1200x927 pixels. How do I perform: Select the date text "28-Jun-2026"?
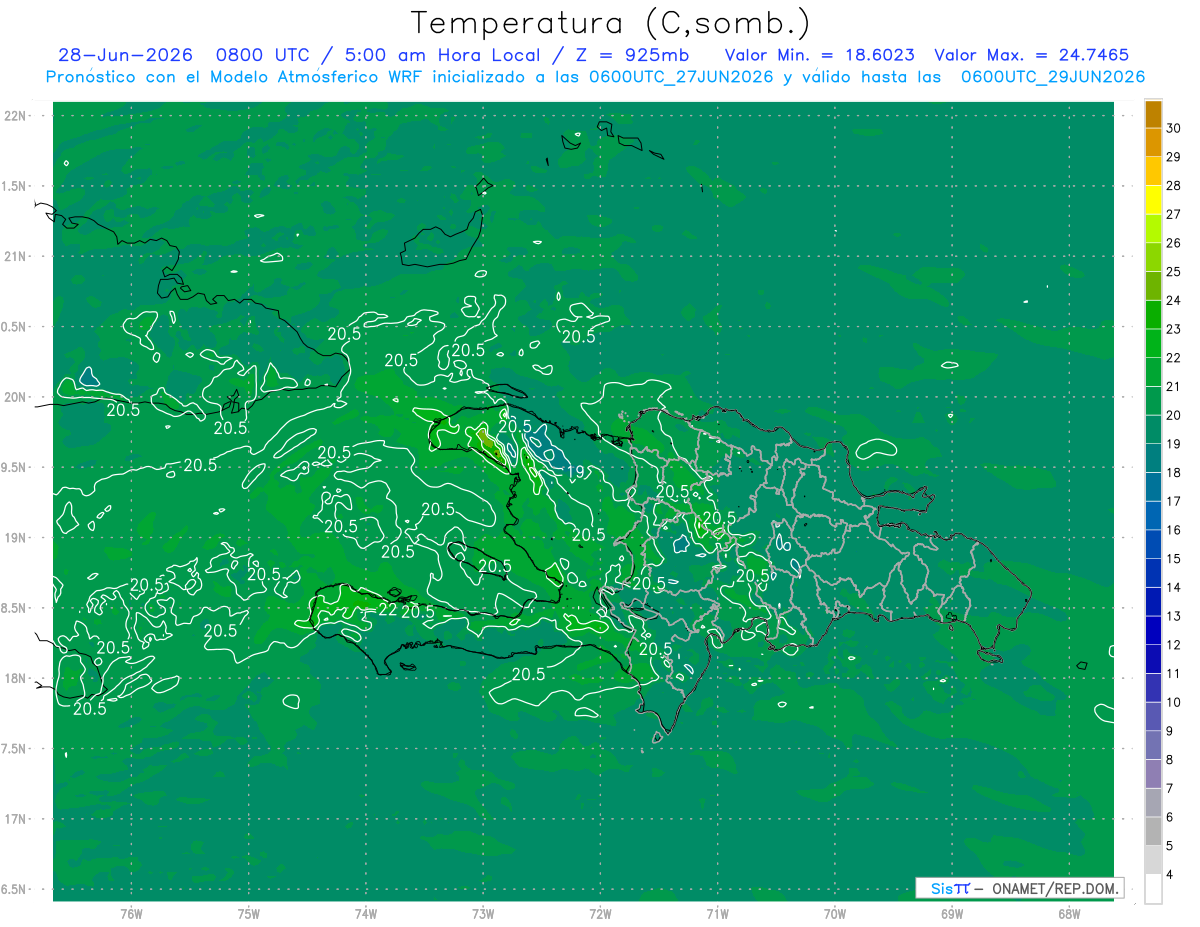[x=125, y=55]
